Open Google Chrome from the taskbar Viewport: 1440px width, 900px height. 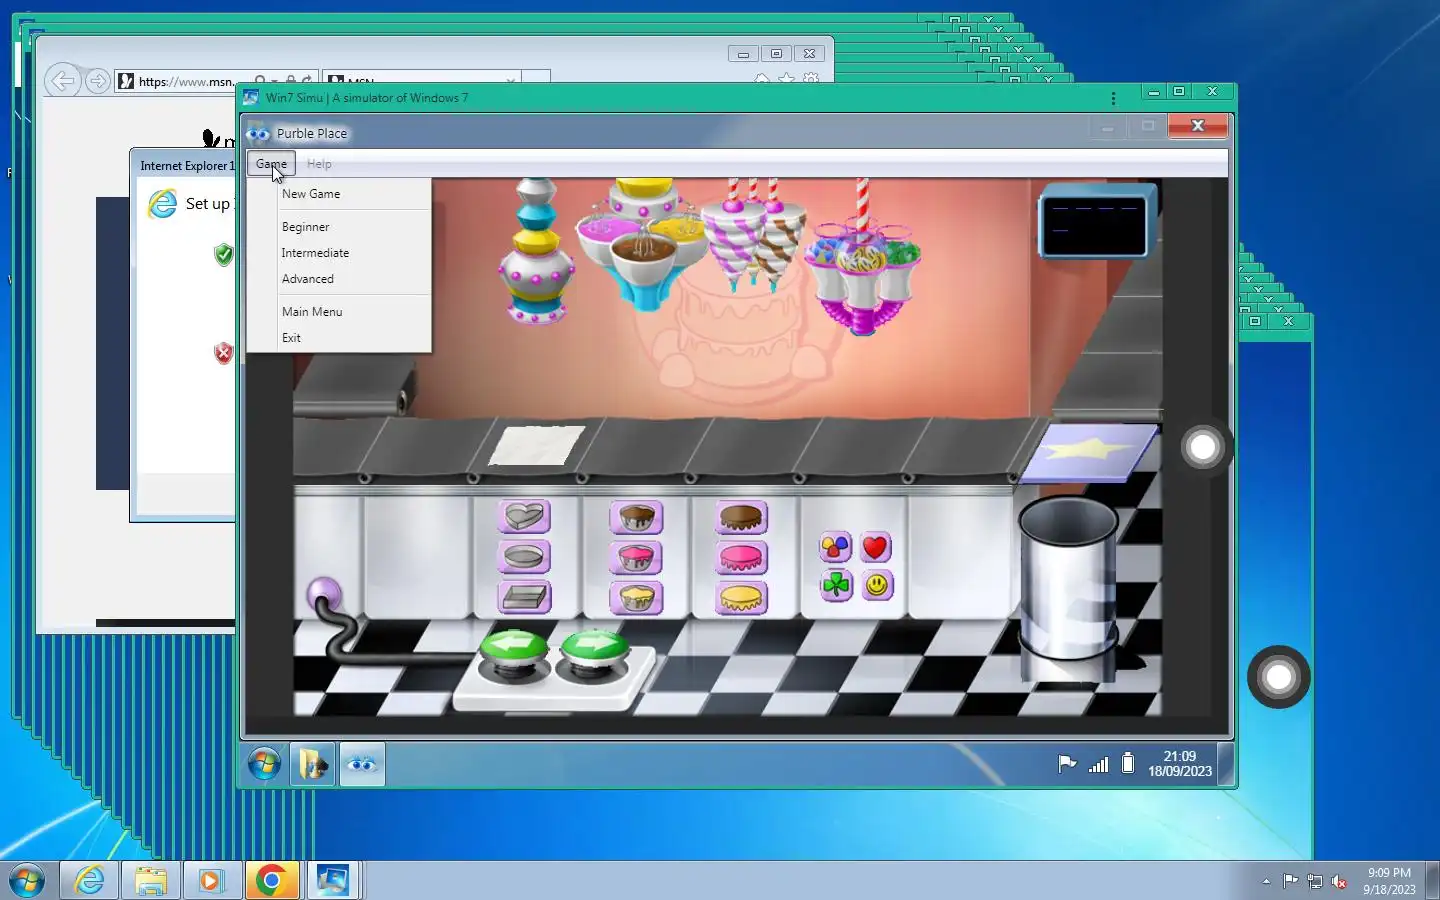click(271, 881)
